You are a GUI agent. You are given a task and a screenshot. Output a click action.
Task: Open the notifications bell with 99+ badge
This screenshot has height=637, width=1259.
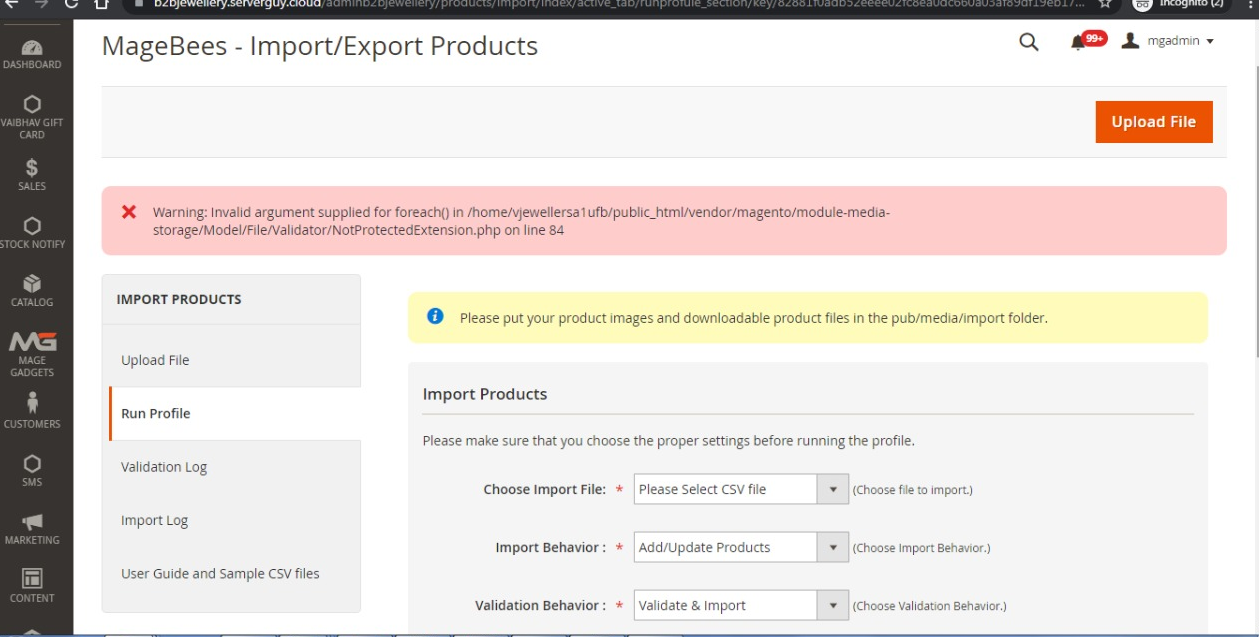[x=1087, y=41]
